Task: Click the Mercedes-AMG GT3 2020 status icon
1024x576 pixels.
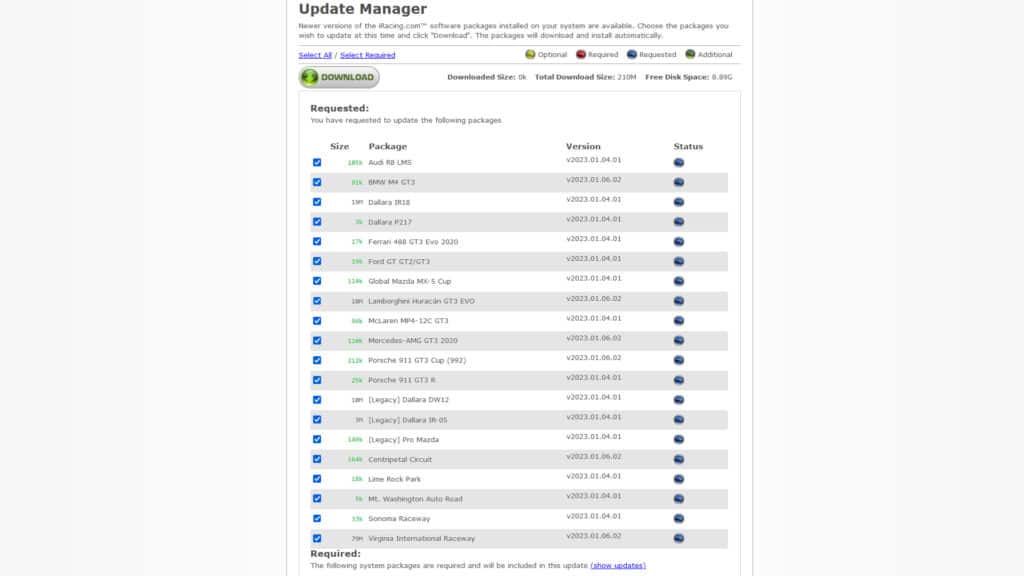Action: coord(679,340)
